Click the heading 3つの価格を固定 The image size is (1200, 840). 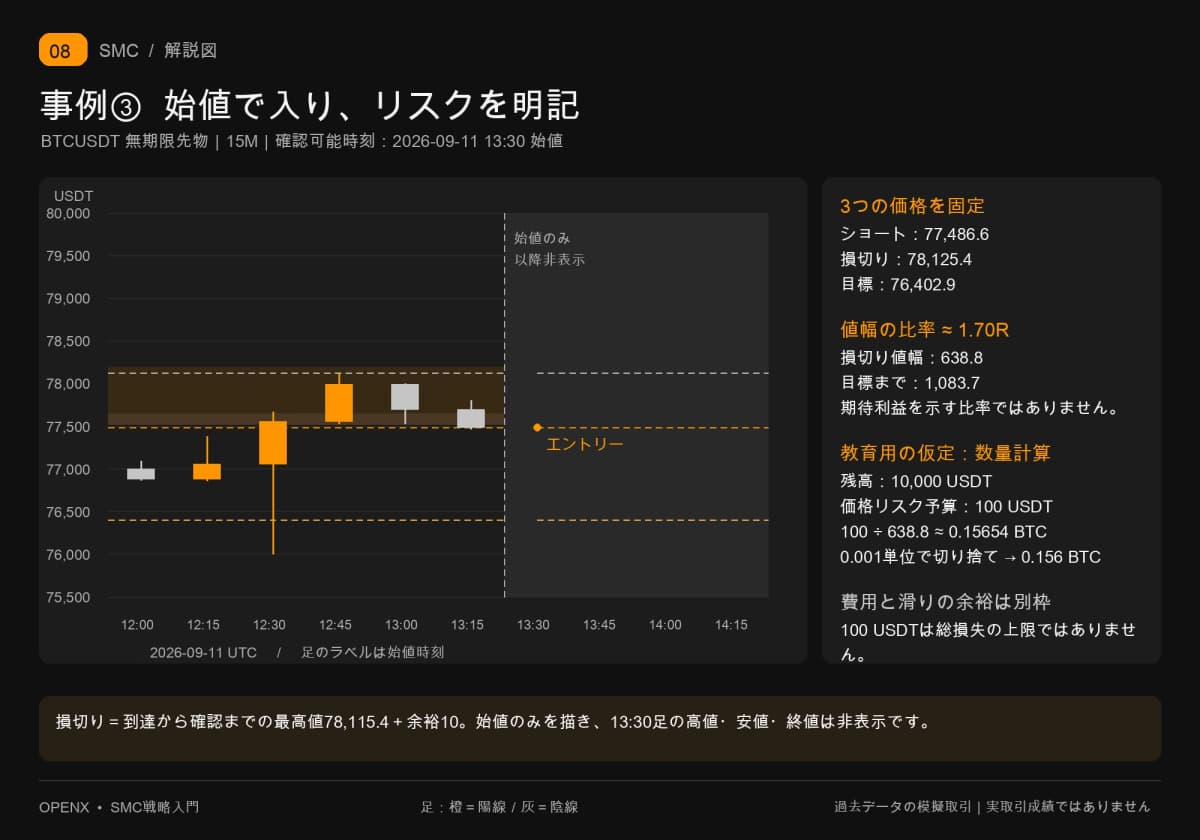pyautogui.click(x=913, y=206)
